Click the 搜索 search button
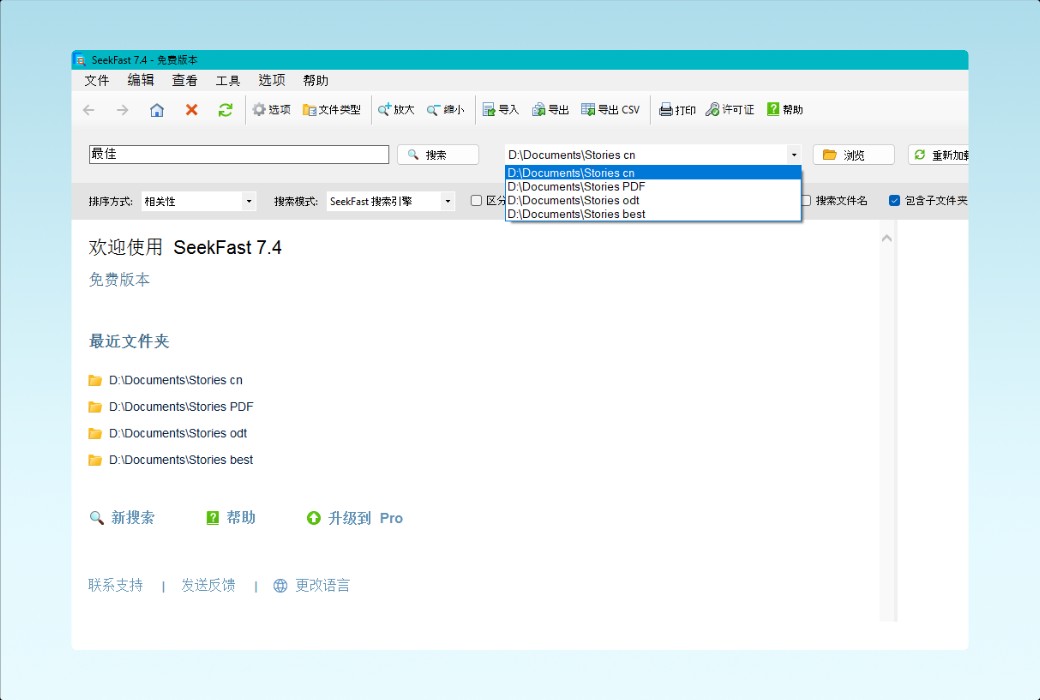The image size is (1040, 700). pos(438,155)
